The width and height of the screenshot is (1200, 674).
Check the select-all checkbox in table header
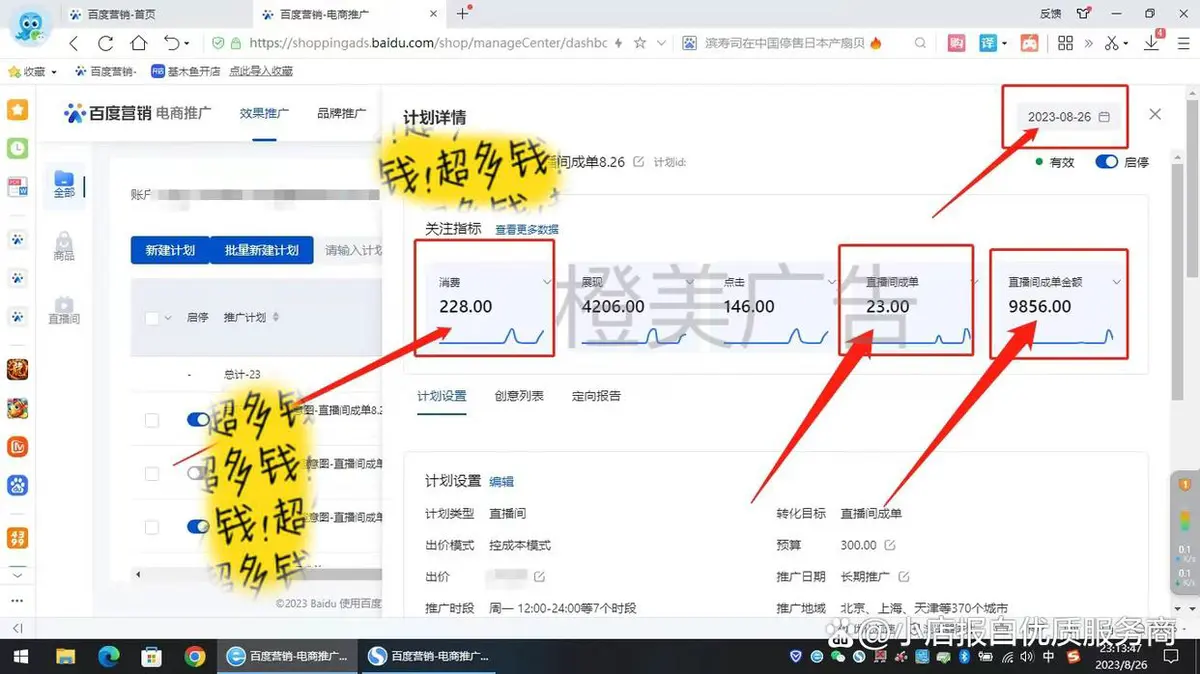(x=152, y=318)
